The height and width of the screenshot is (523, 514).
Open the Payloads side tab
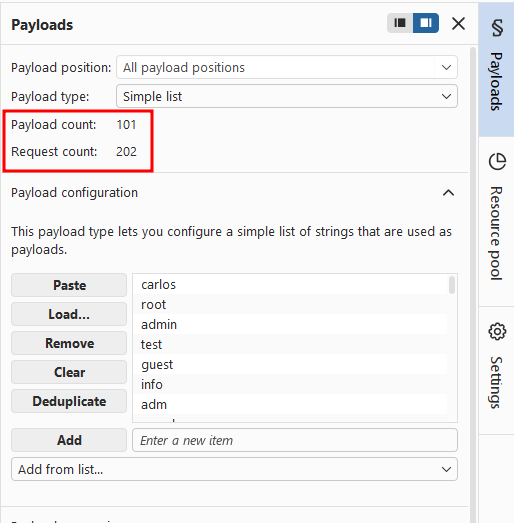pyautogui.click(x=496, y=69)
